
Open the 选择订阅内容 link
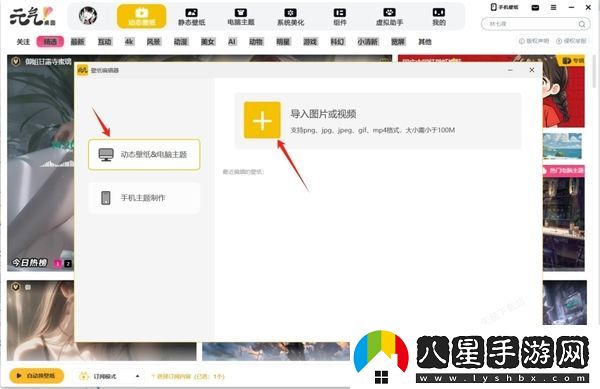coord(188,377)
